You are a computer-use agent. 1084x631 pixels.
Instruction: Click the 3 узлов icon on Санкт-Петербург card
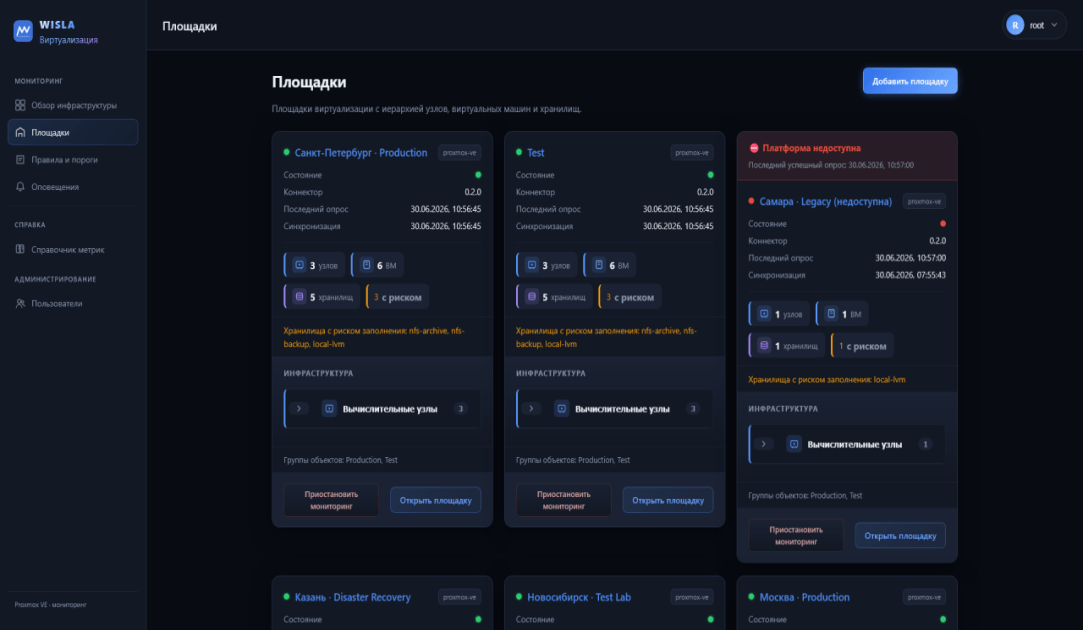[299, 265]
